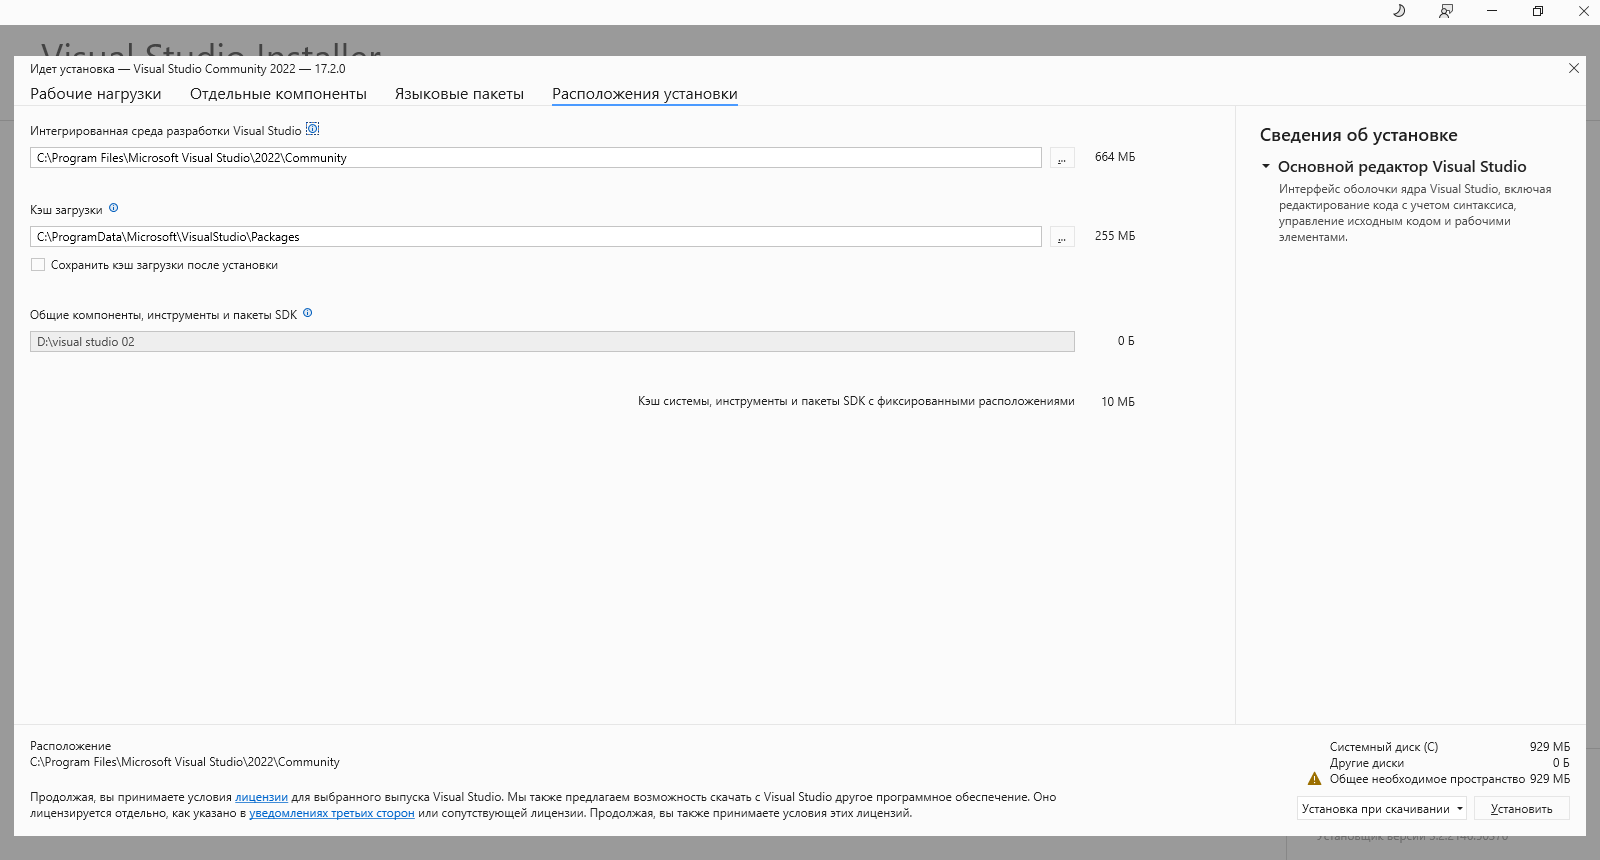The width and height of the screenshot is (1600, 860).
Task: Click info icon next to Общие компоненты label
Action: coord(307,313)
